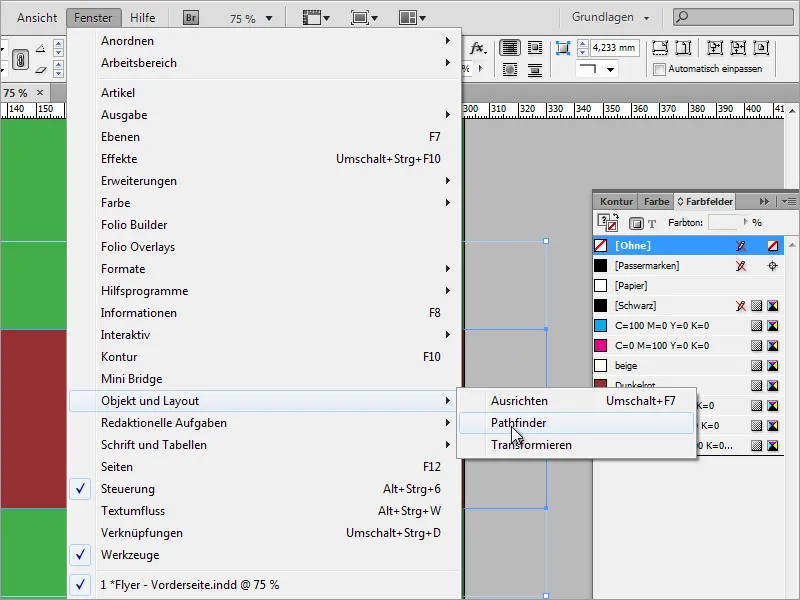
Task: Expand the Formate submenu
Action: pos(264,269)
